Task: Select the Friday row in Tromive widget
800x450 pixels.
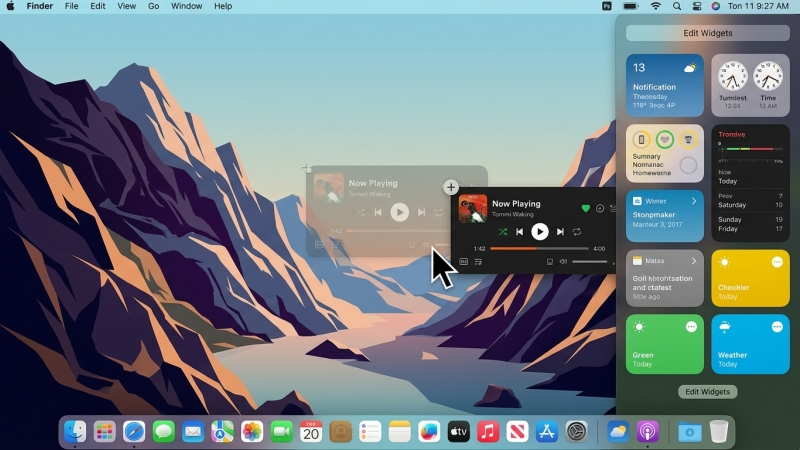Action: (751, 229)
